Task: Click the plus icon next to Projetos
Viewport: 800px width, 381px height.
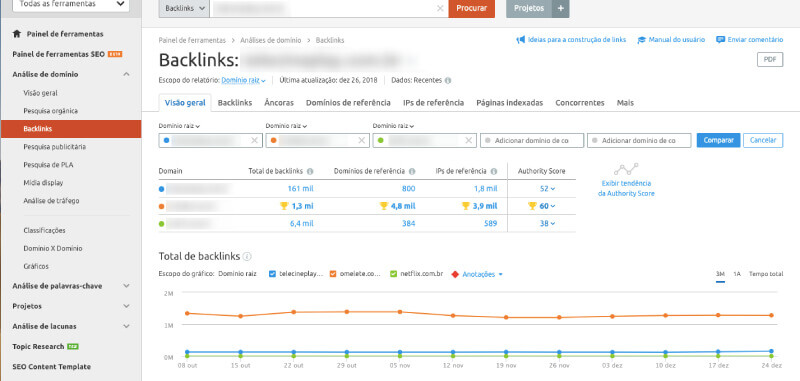Action: (560, 9)
